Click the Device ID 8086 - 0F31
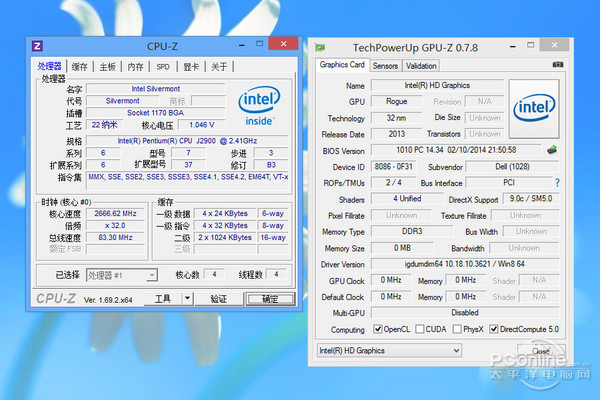The width and height of the screenshot is (600, 400). 393,167
